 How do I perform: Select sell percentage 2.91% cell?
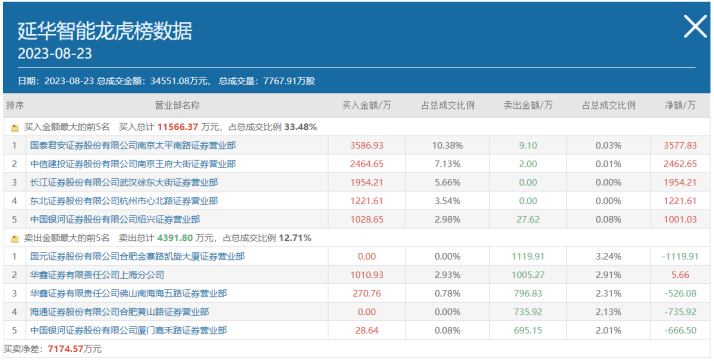(x=608, y=275)
